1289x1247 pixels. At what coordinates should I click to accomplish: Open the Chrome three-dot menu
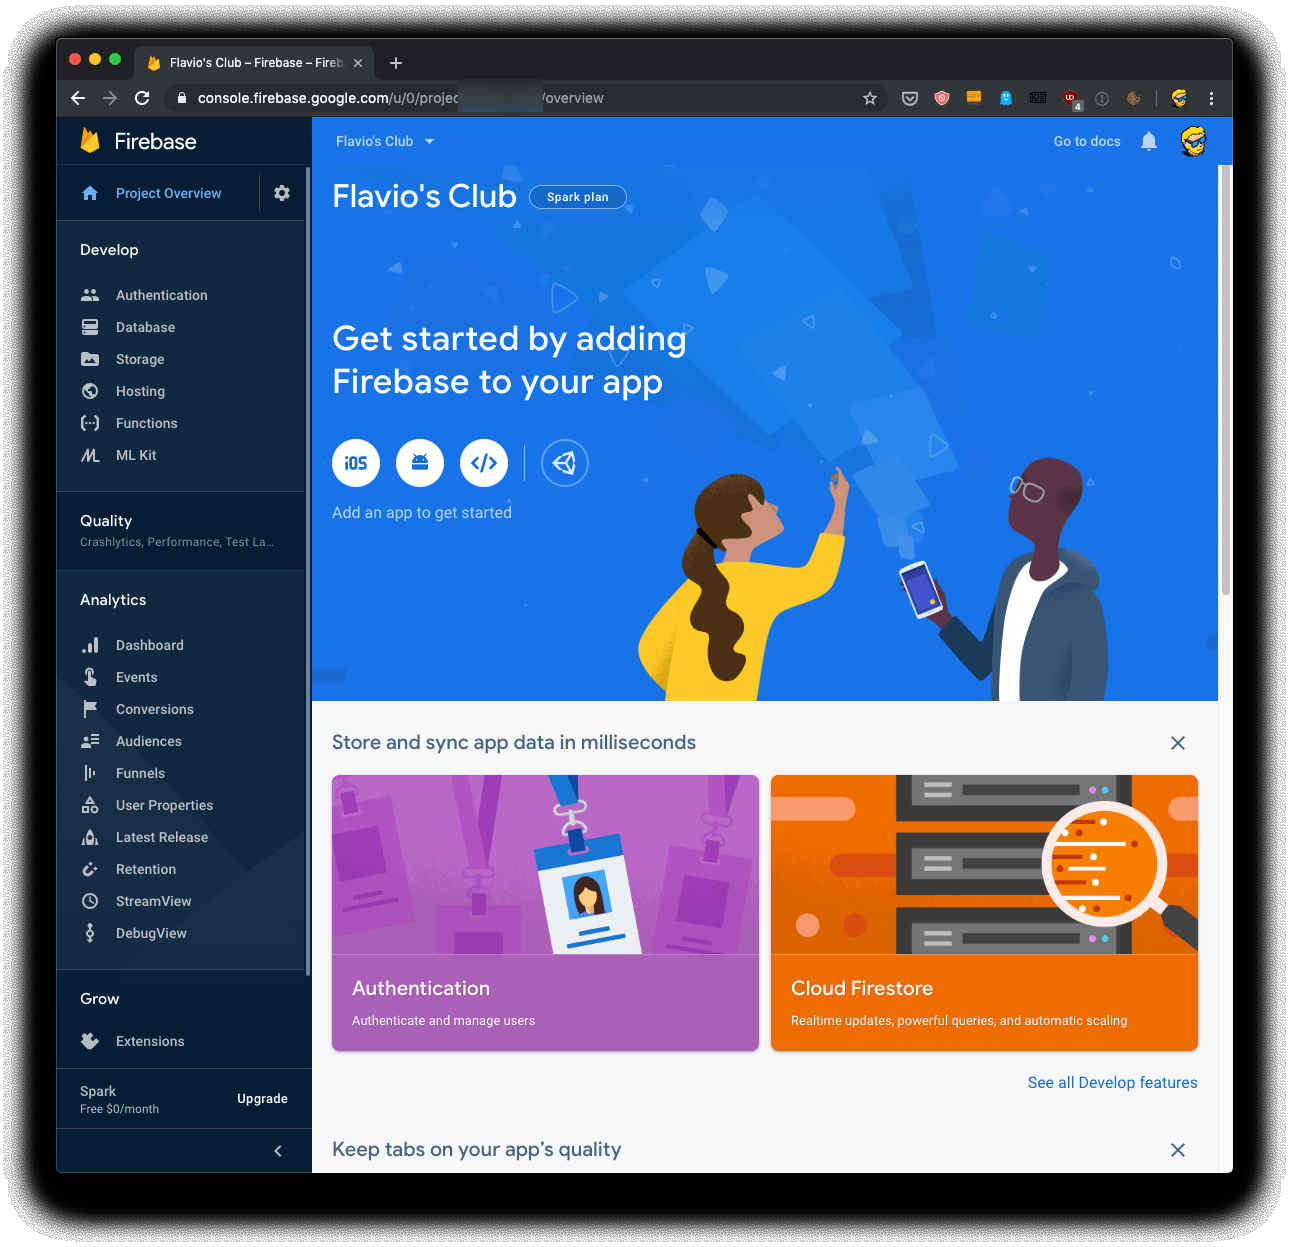point(1211,98)
